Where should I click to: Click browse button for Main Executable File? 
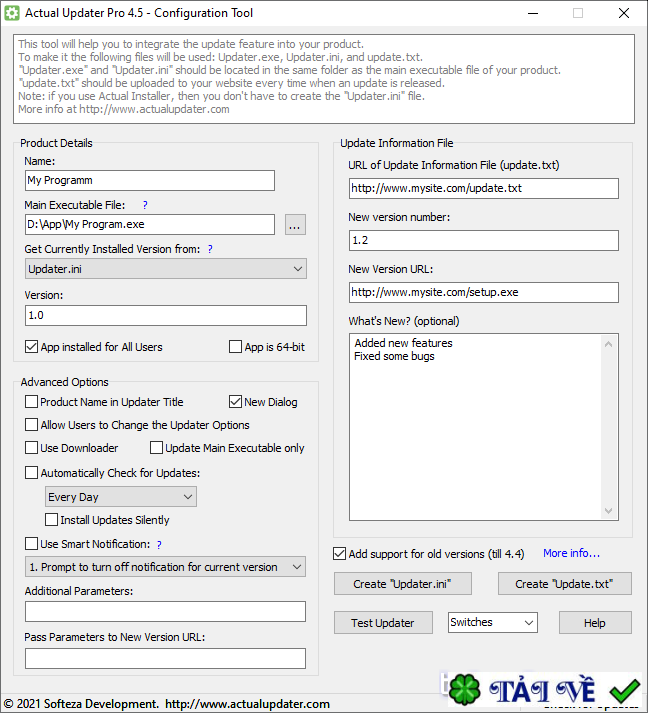(x=295, y=225)
